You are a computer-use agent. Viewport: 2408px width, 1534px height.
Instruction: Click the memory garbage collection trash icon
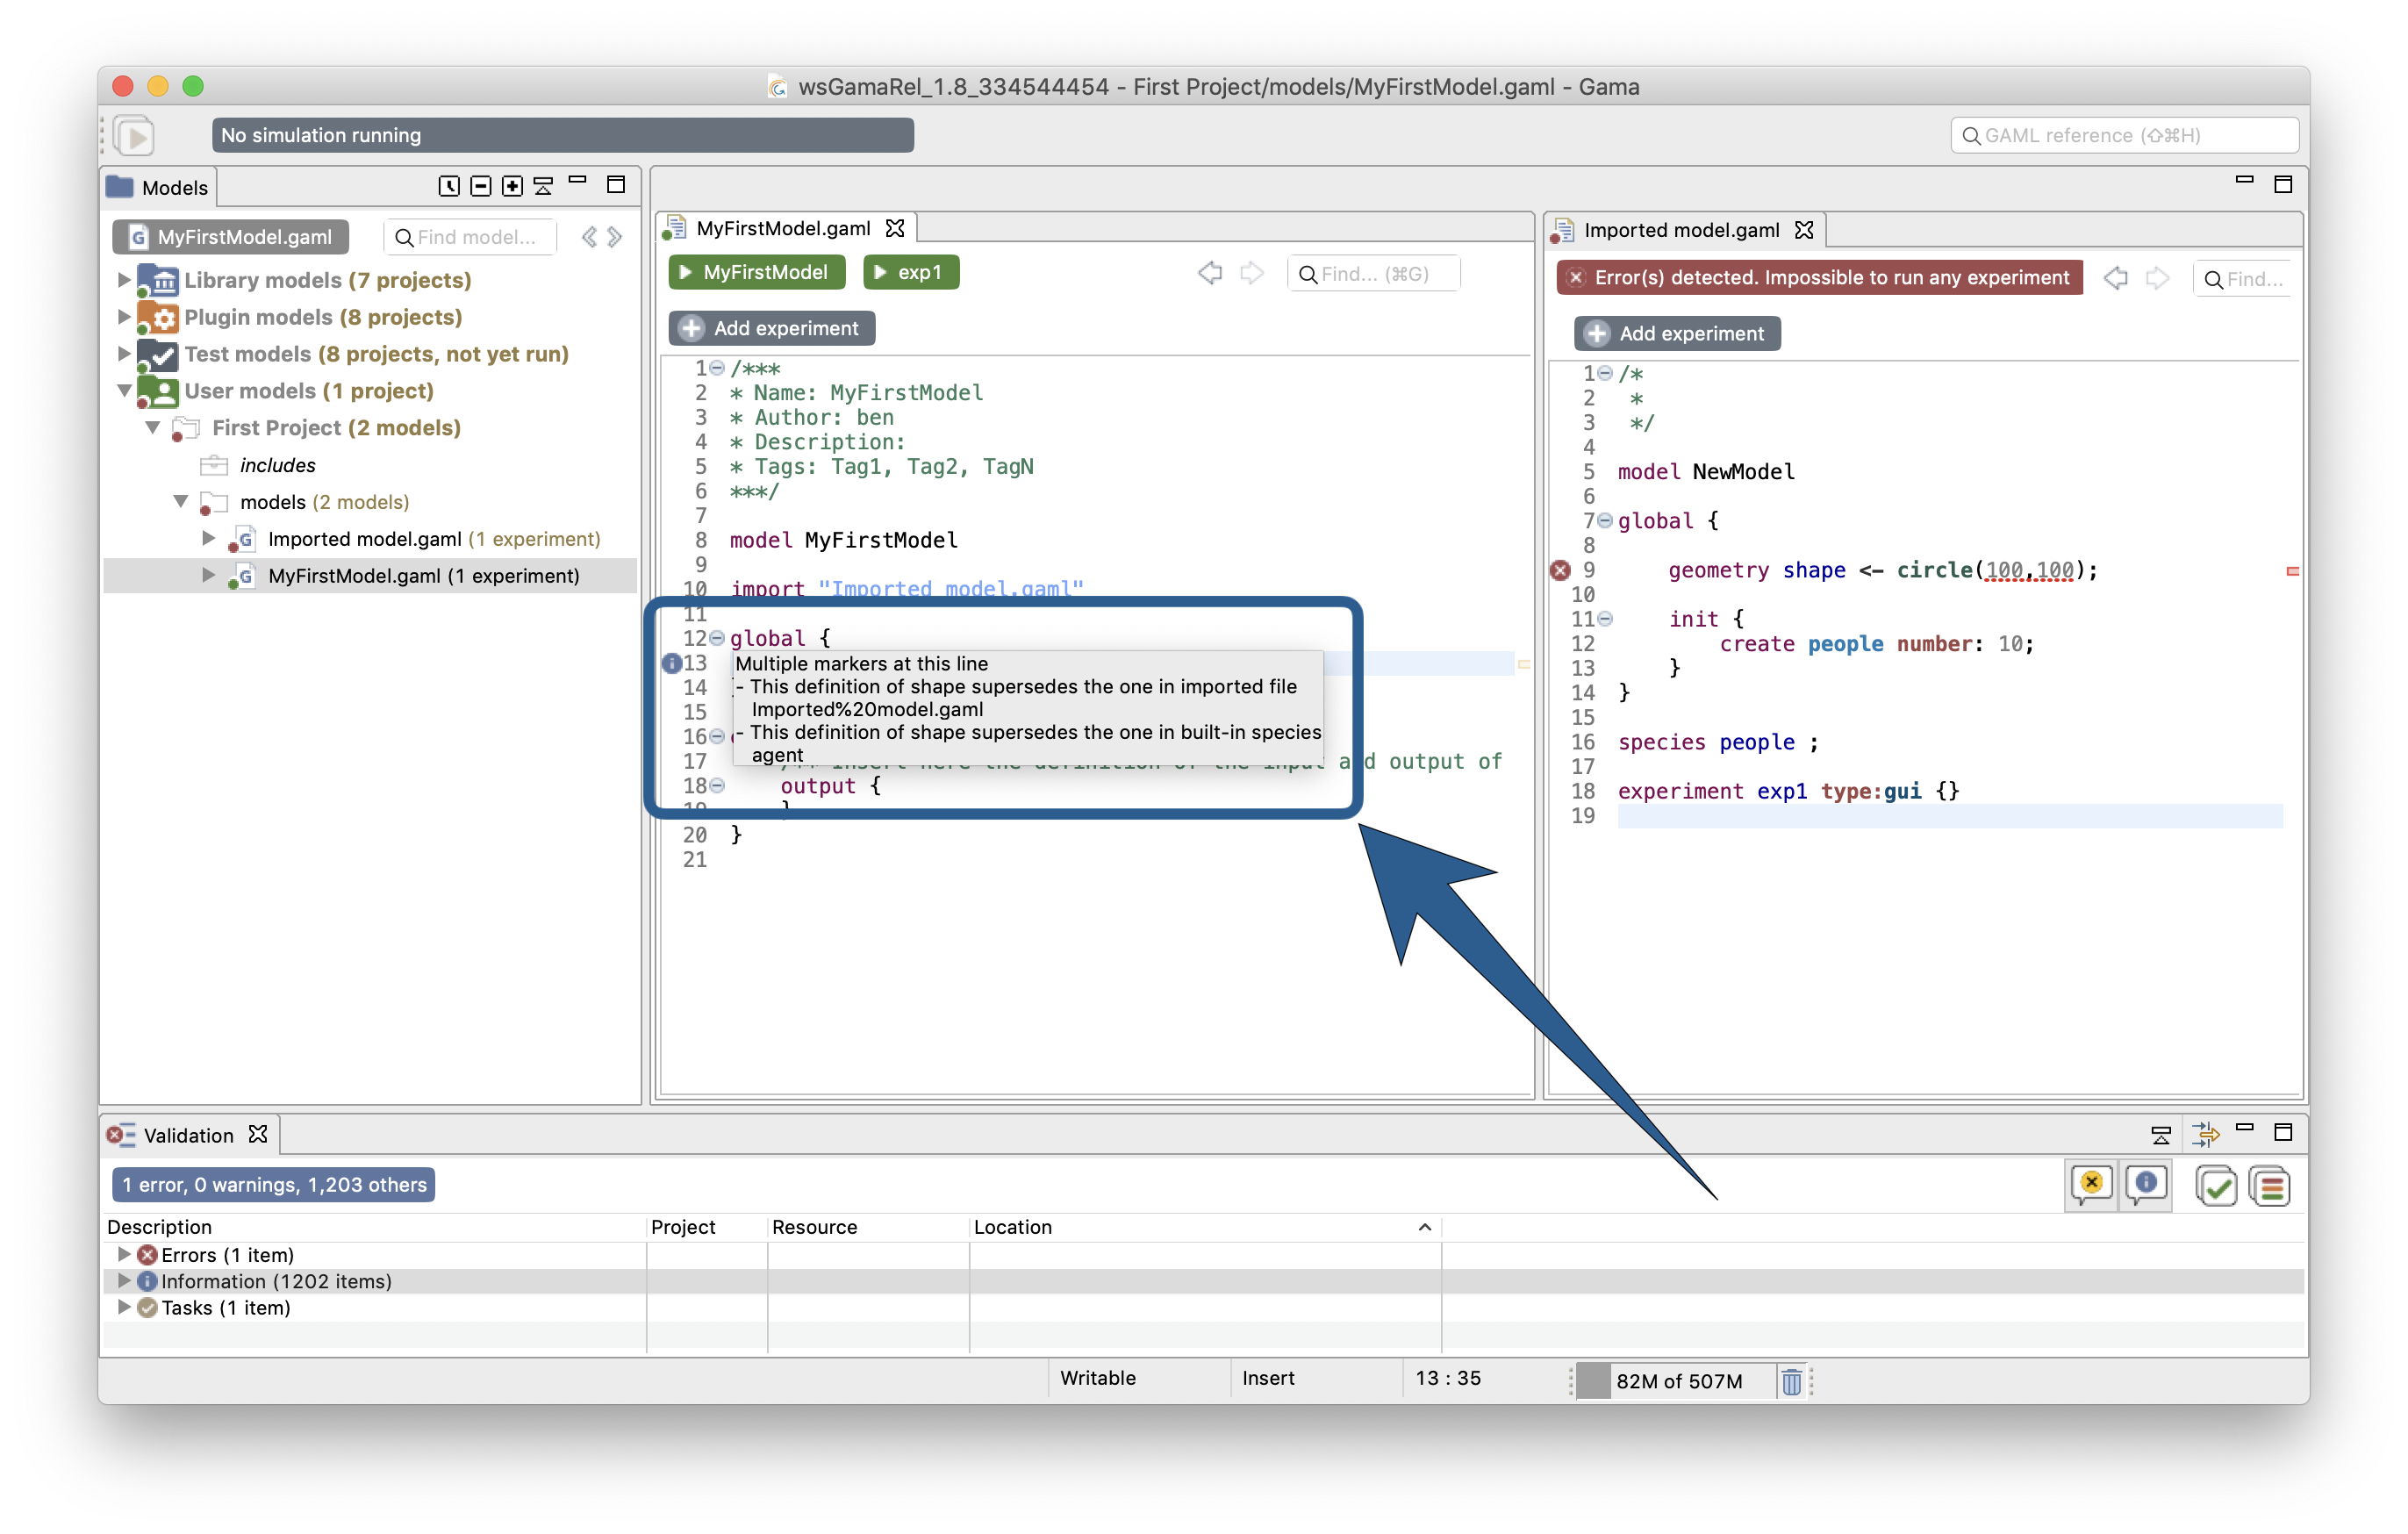pos(1791,1381)
